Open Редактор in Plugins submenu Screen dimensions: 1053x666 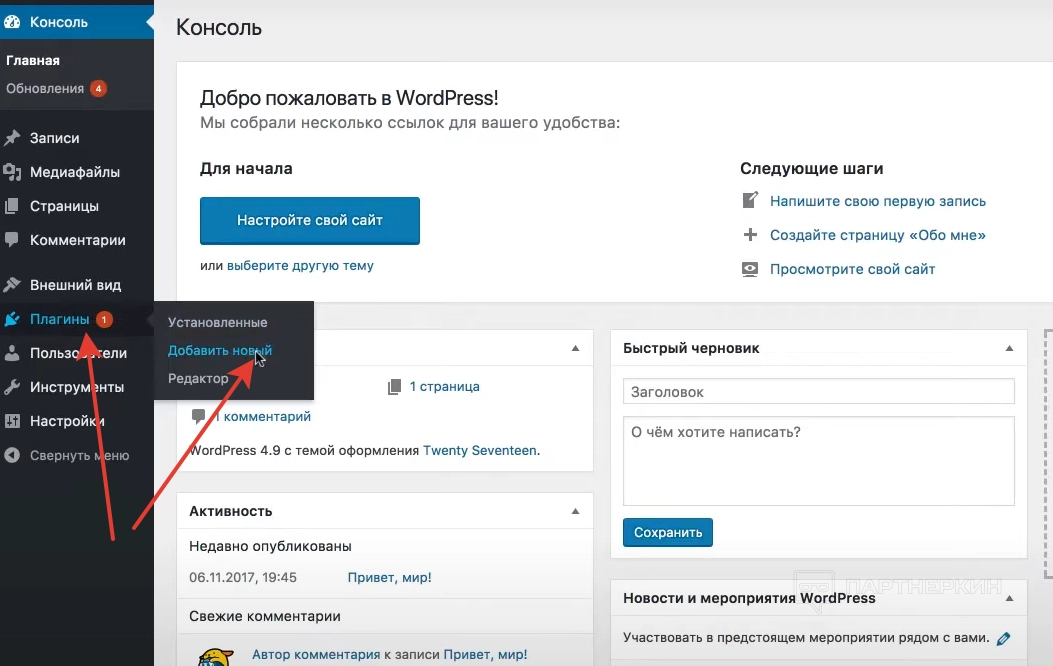tap(198, 379)
